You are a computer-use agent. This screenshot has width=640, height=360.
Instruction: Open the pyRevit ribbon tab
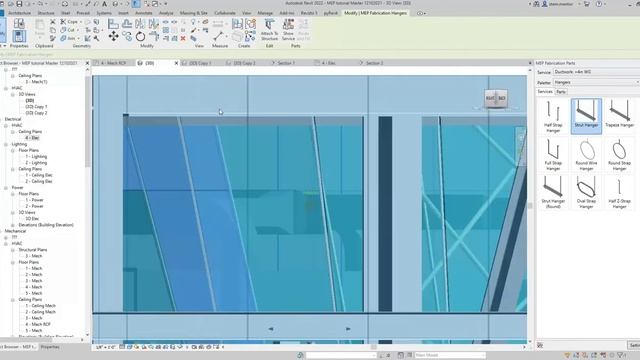point(331,13)
